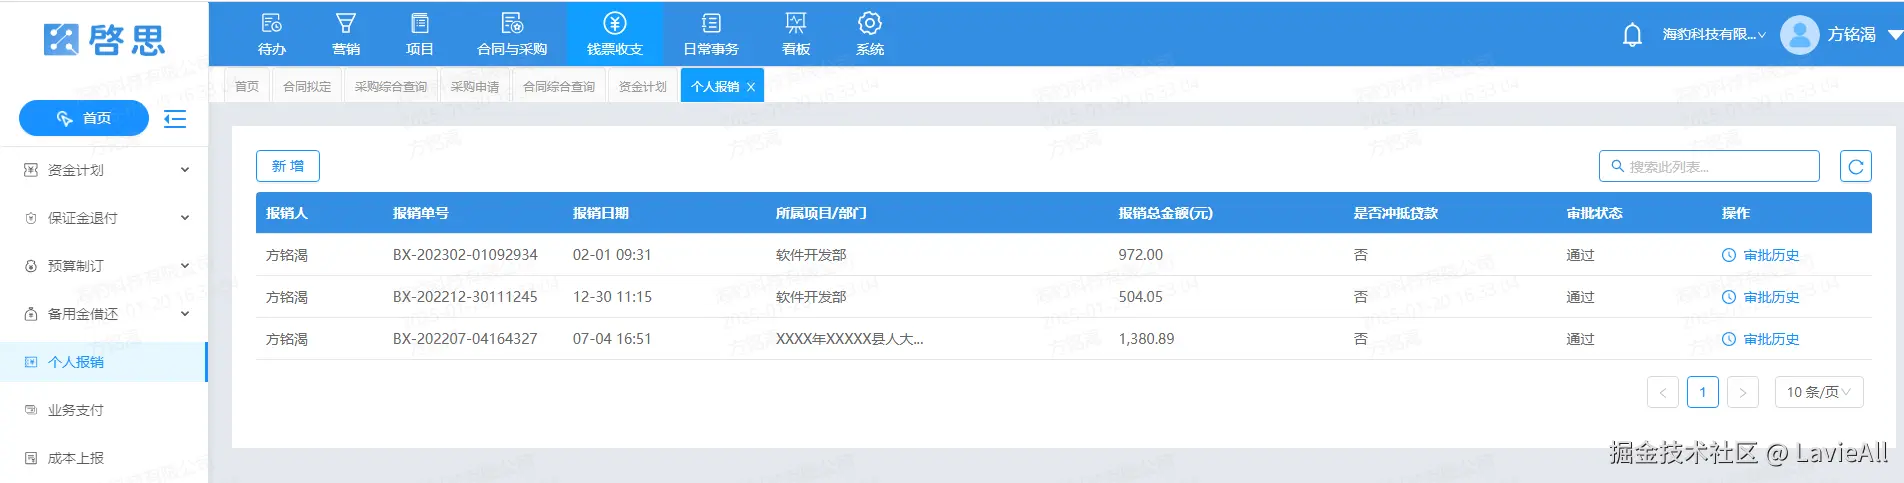This screenshot has height=483, width=1904.
Task: Switch to the 合同拟定 tab
Action: pyautogui.click(x=307, y=87)
